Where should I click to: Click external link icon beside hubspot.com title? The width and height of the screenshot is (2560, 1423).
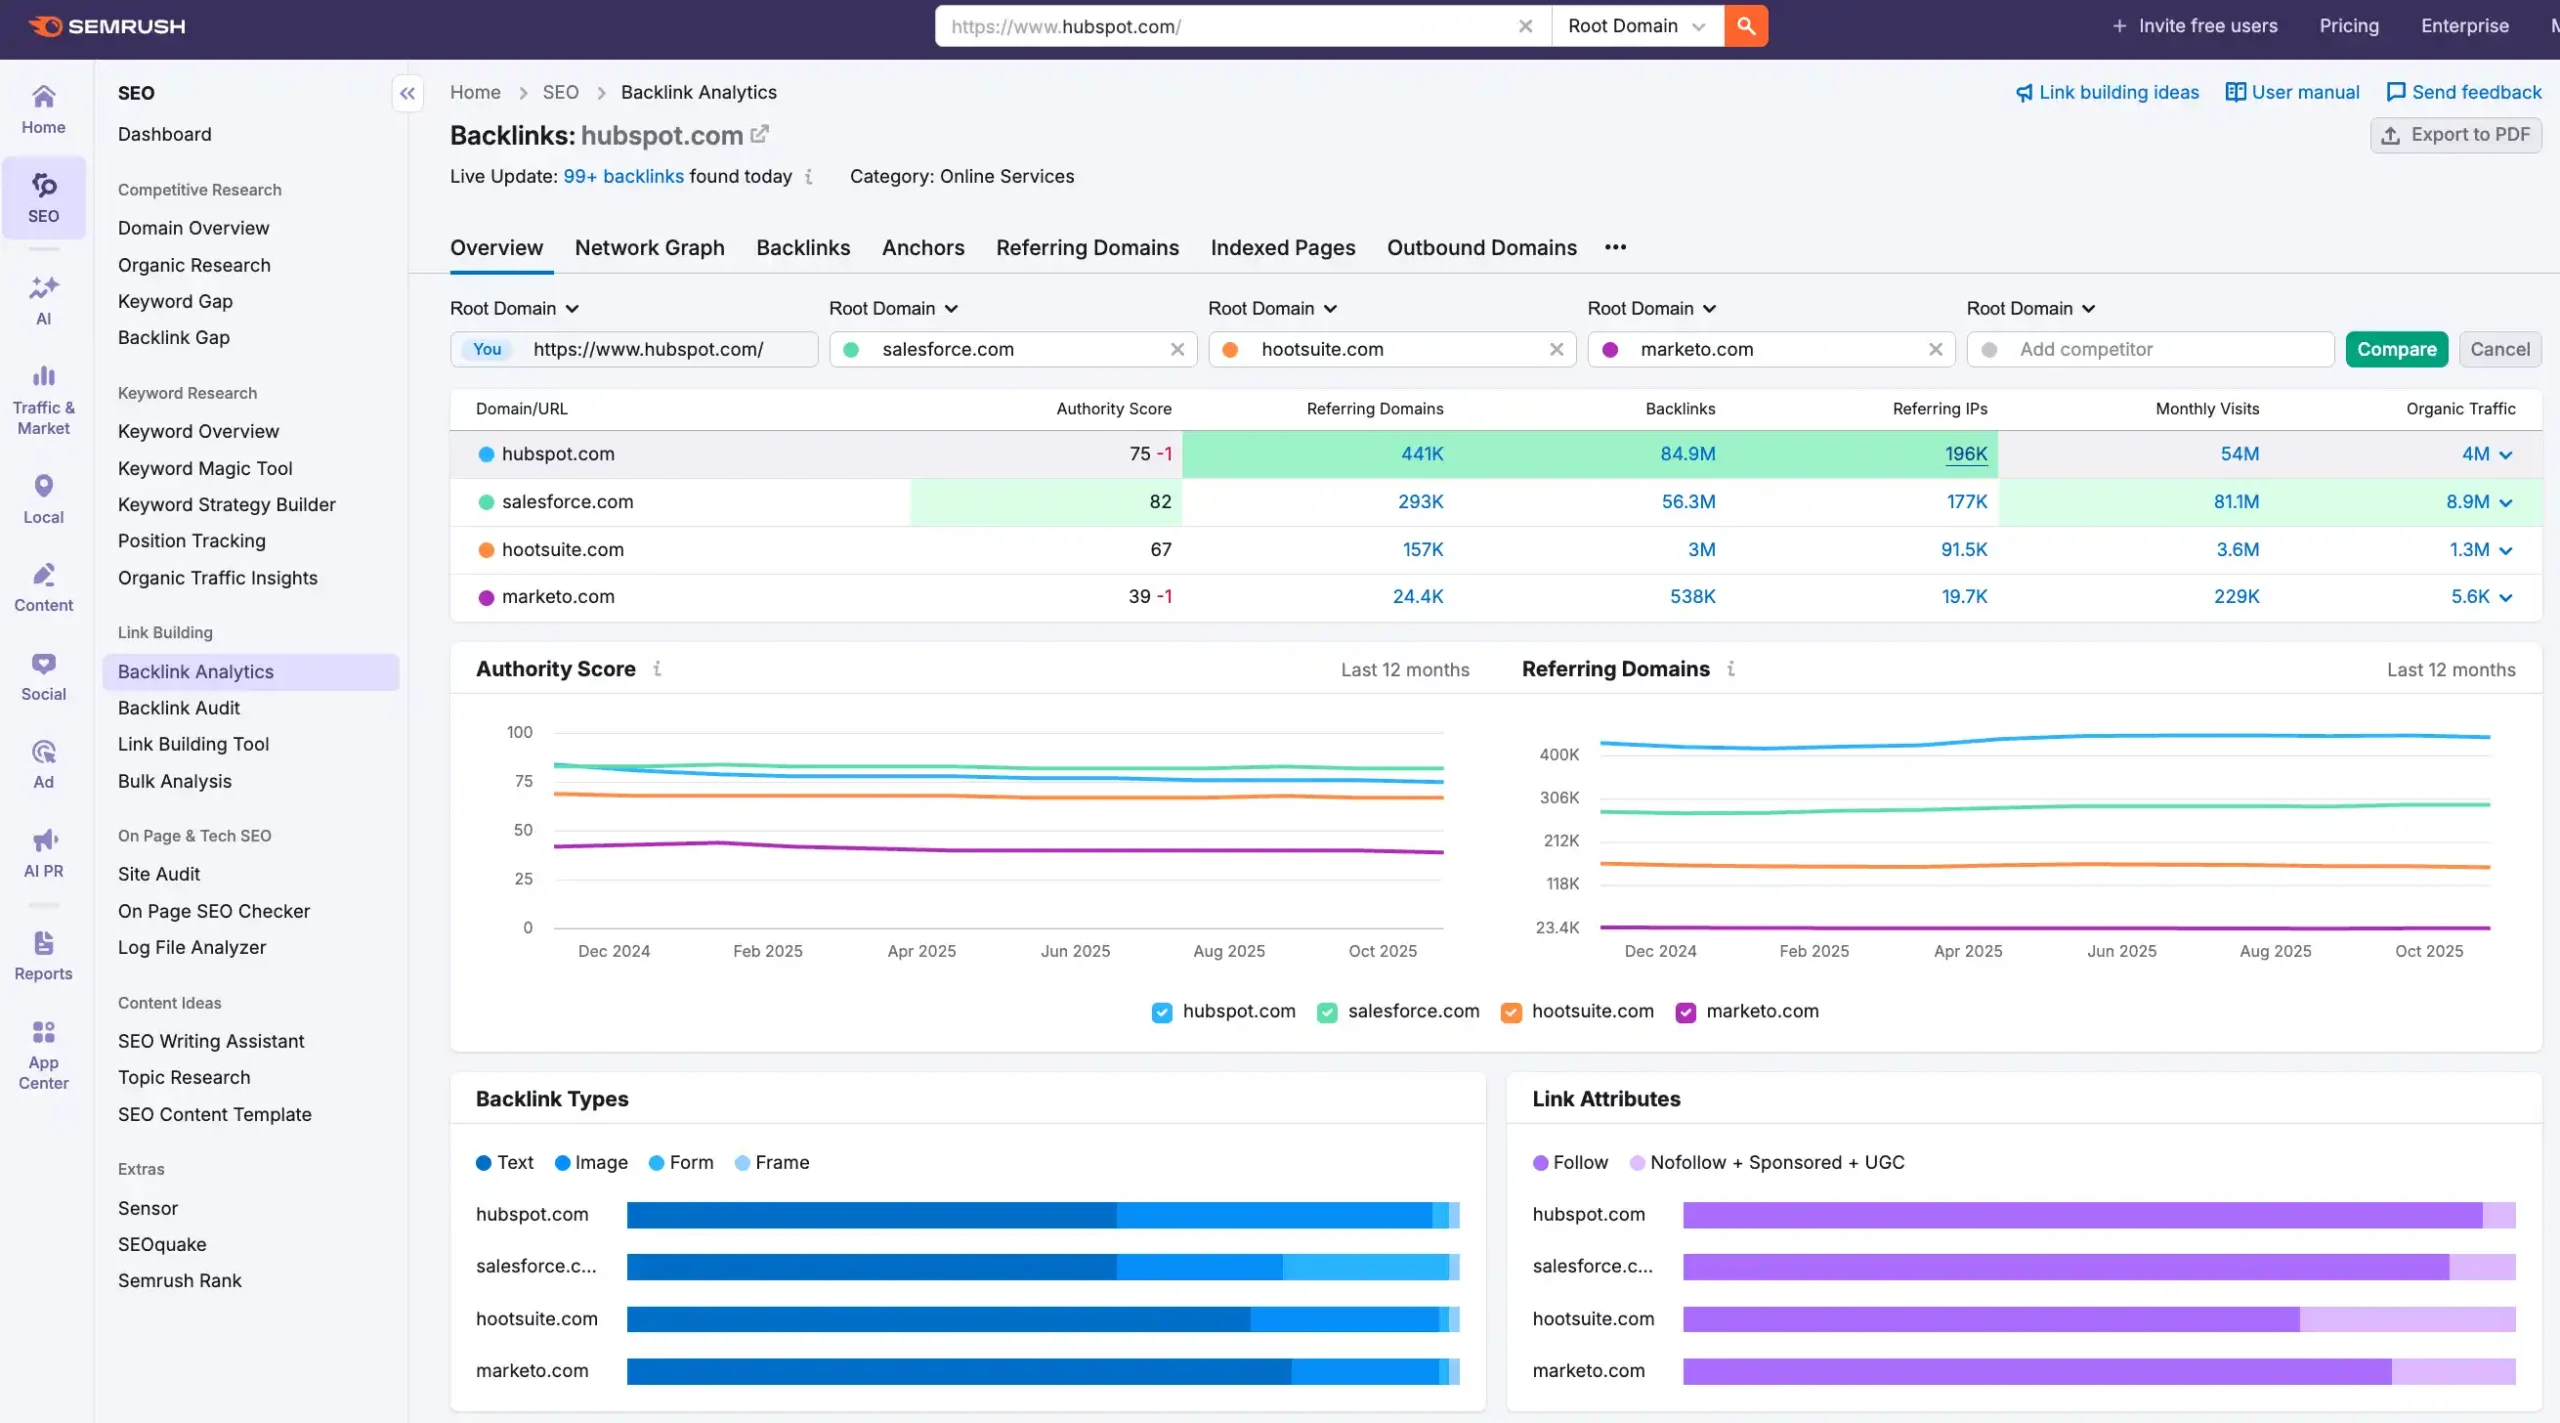pyautogui.click(x=760, y=134)
